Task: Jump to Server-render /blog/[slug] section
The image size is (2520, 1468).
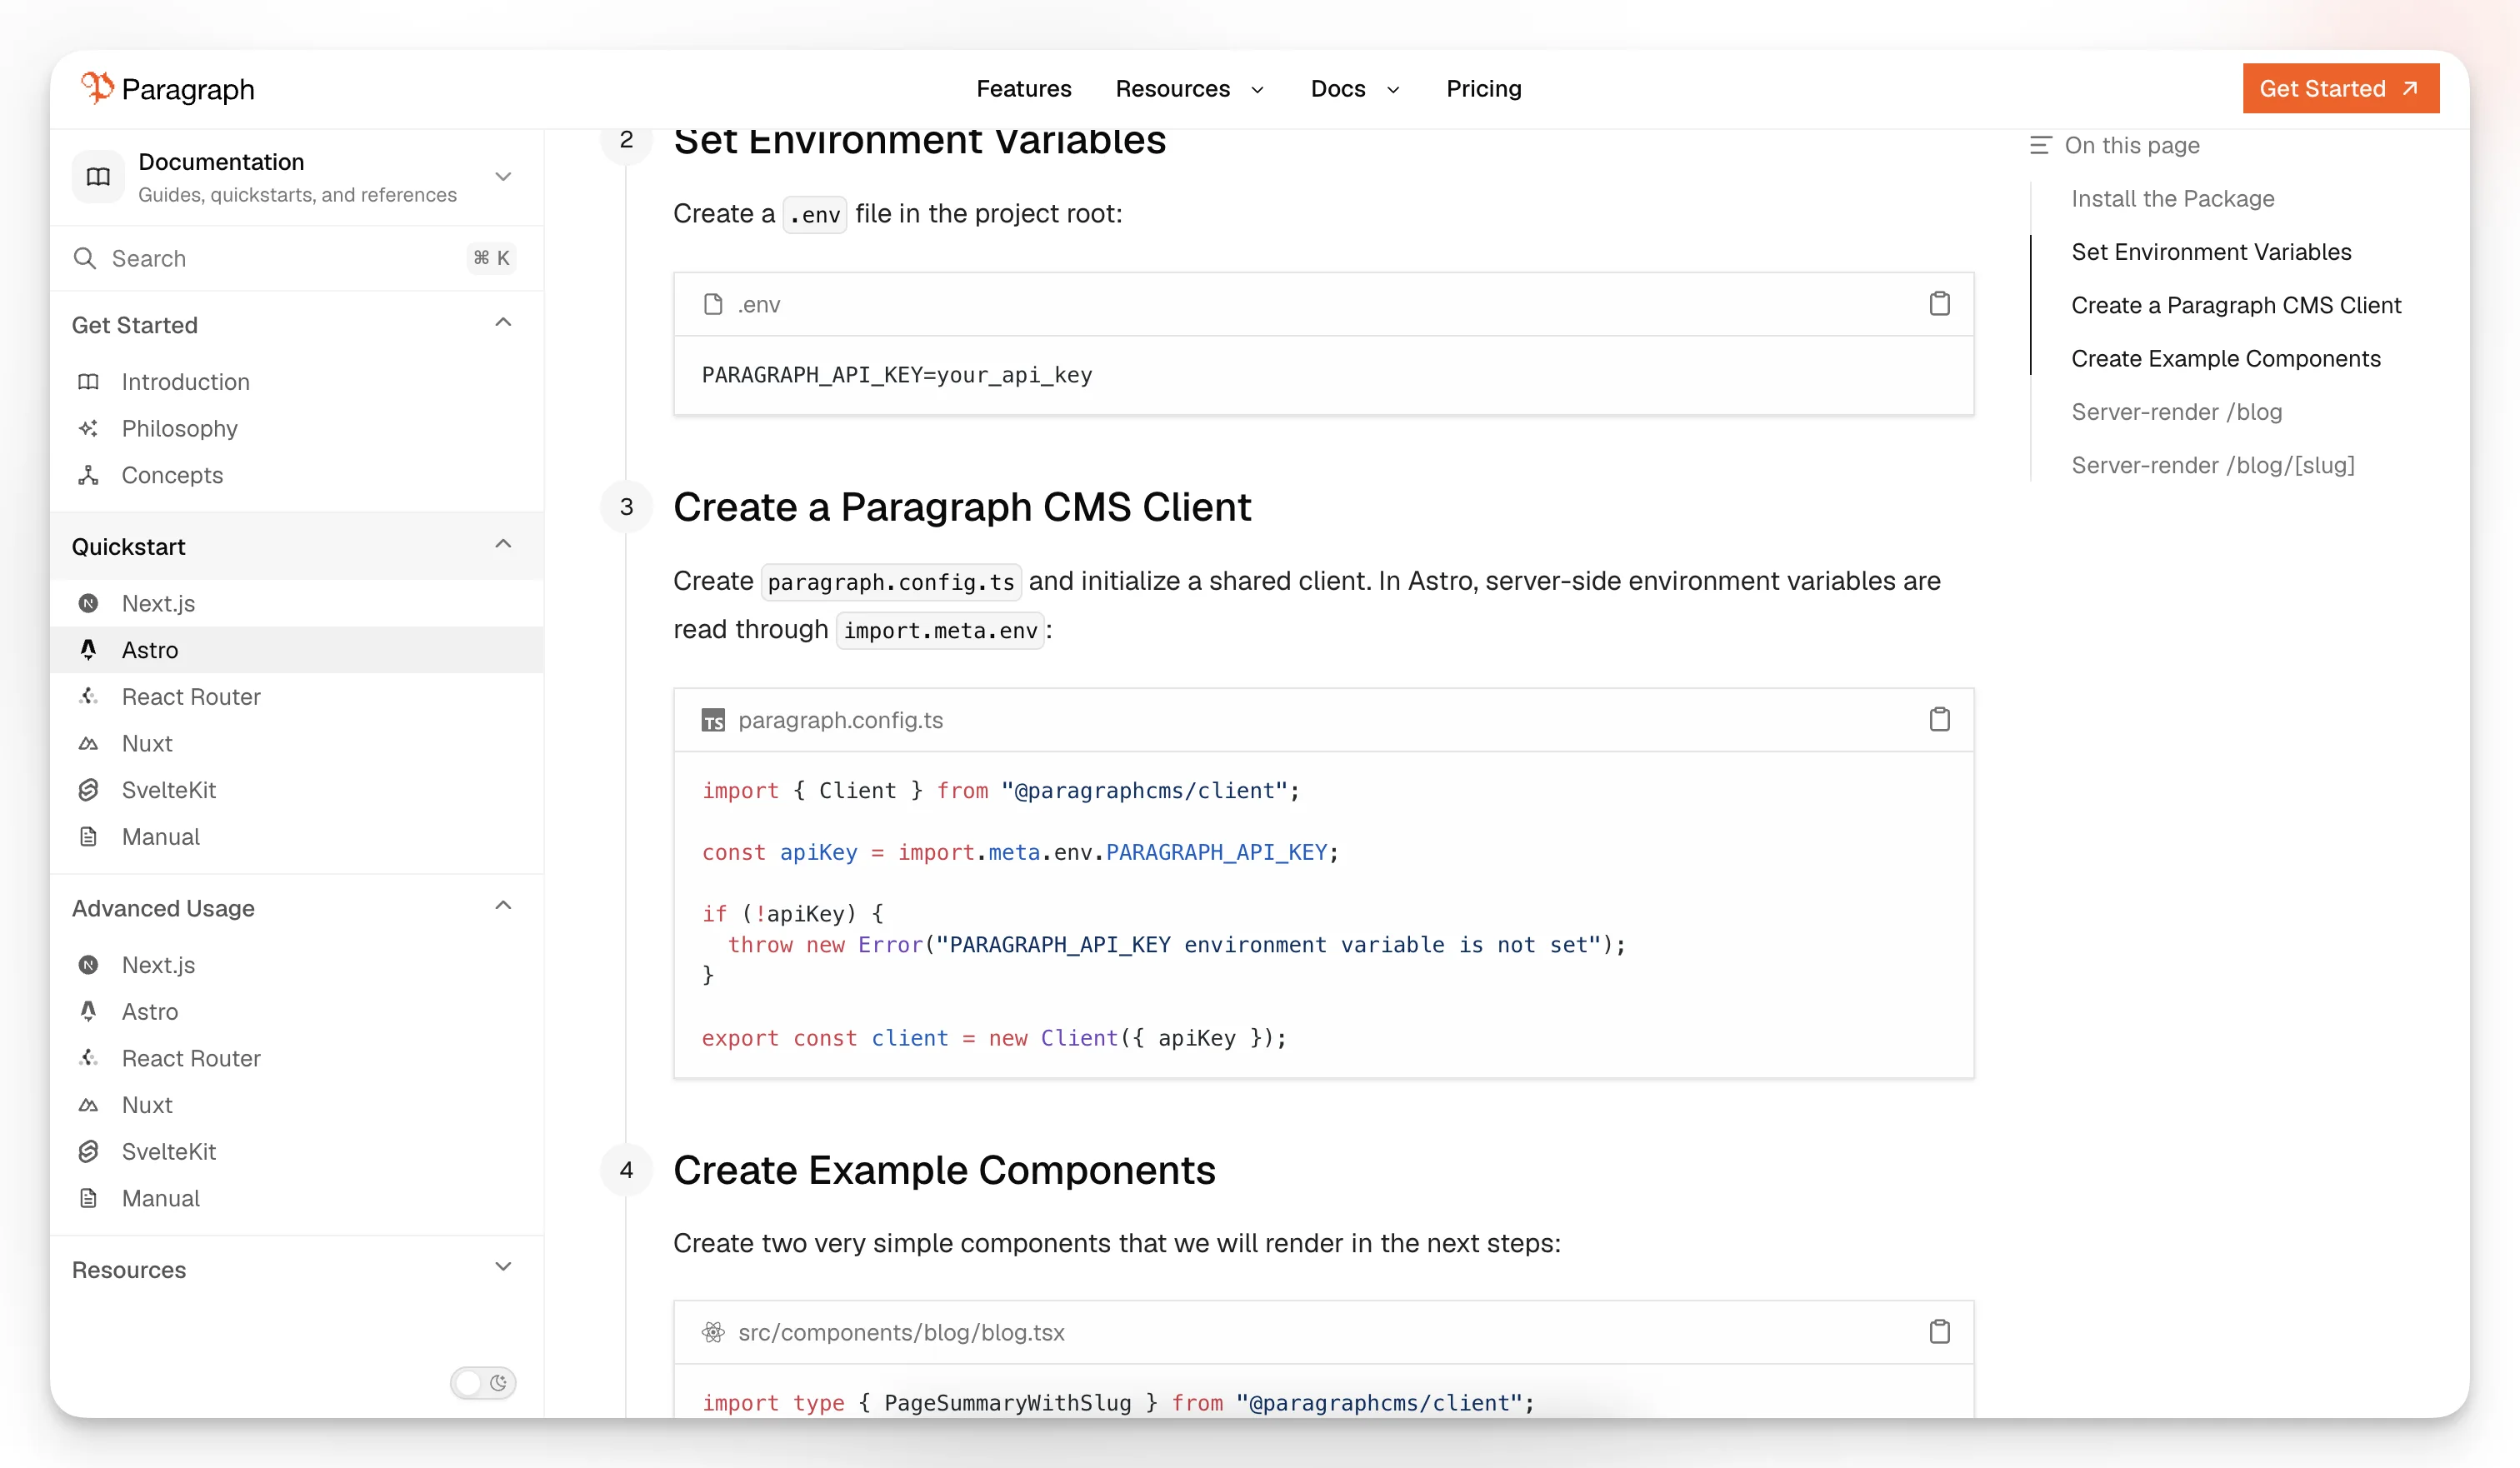Action: pos(2213,465)
